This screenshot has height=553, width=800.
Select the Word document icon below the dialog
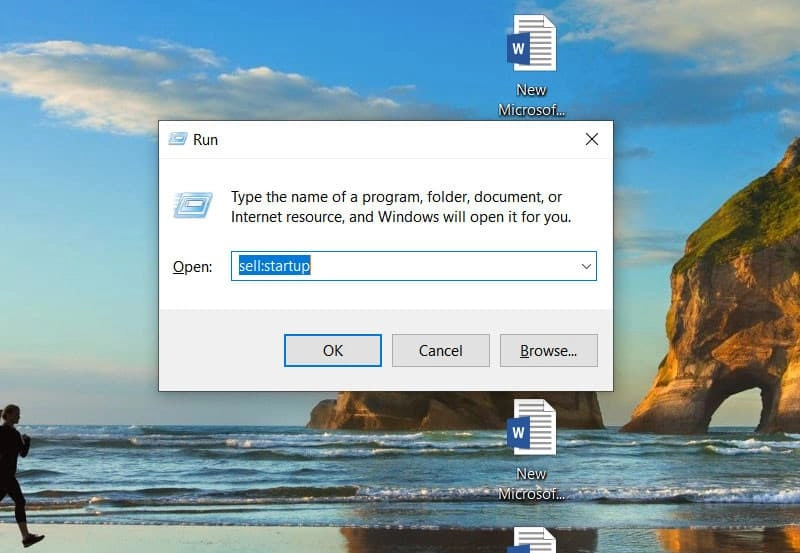click(531, 428)
